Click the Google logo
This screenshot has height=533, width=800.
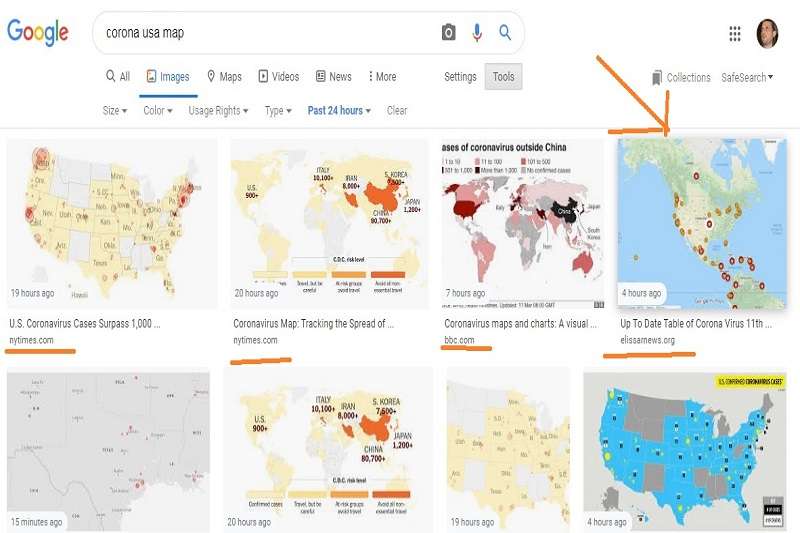37,32
